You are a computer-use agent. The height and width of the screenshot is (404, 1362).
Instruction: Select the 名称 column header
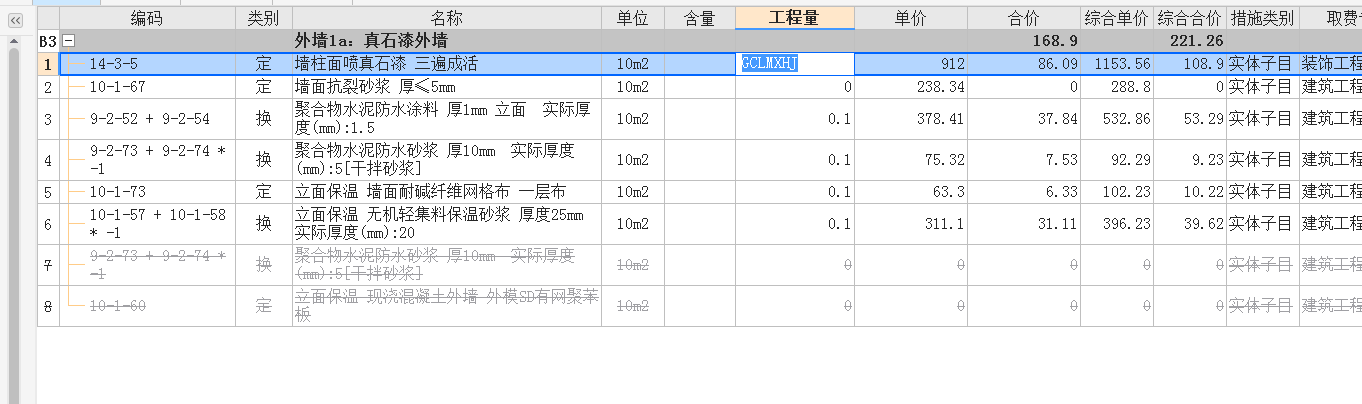tap(447, 18)
